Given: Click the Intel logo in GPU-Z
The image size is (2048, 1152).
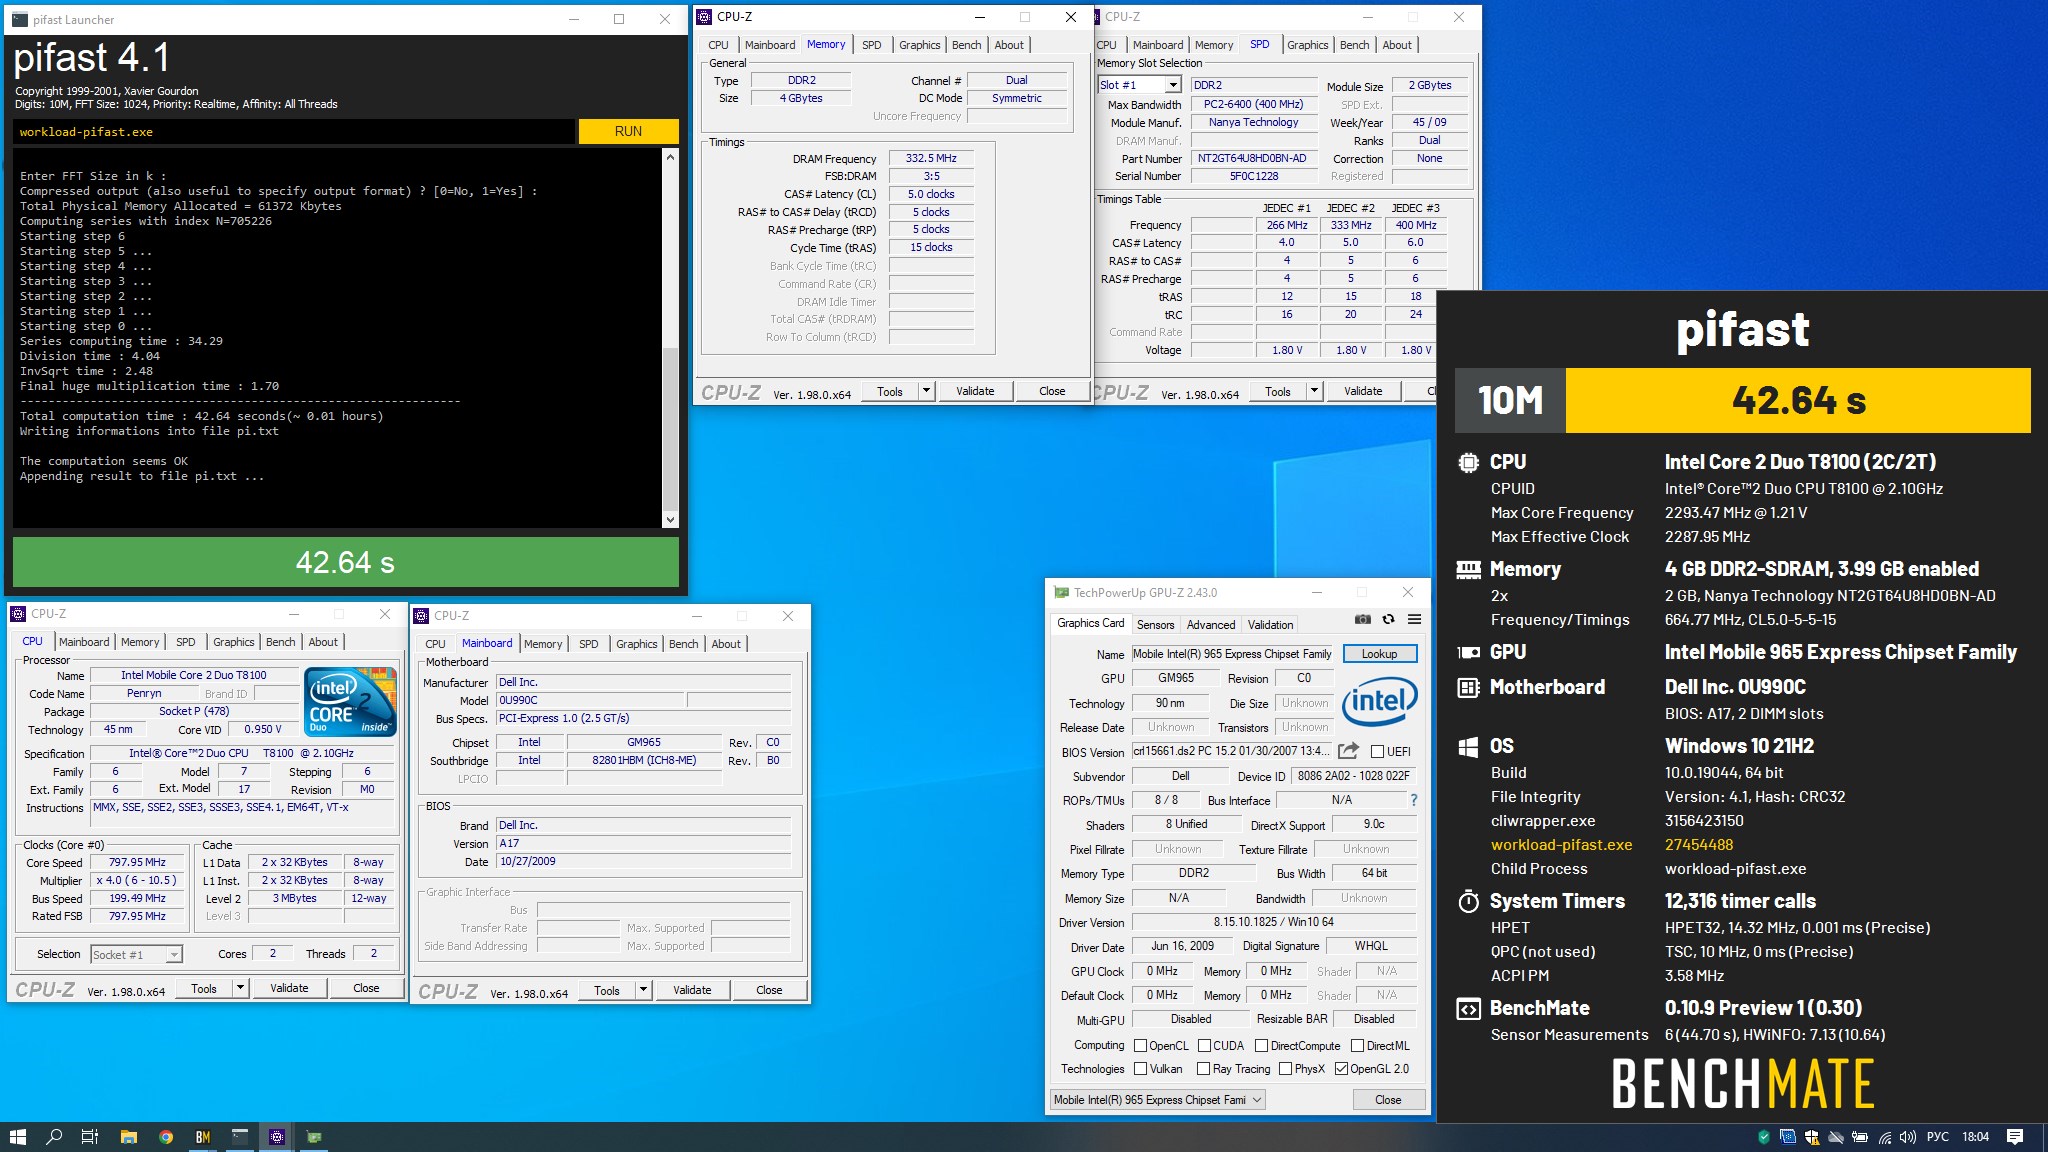Looking at the screenshot, I should tap(1379, 701).
